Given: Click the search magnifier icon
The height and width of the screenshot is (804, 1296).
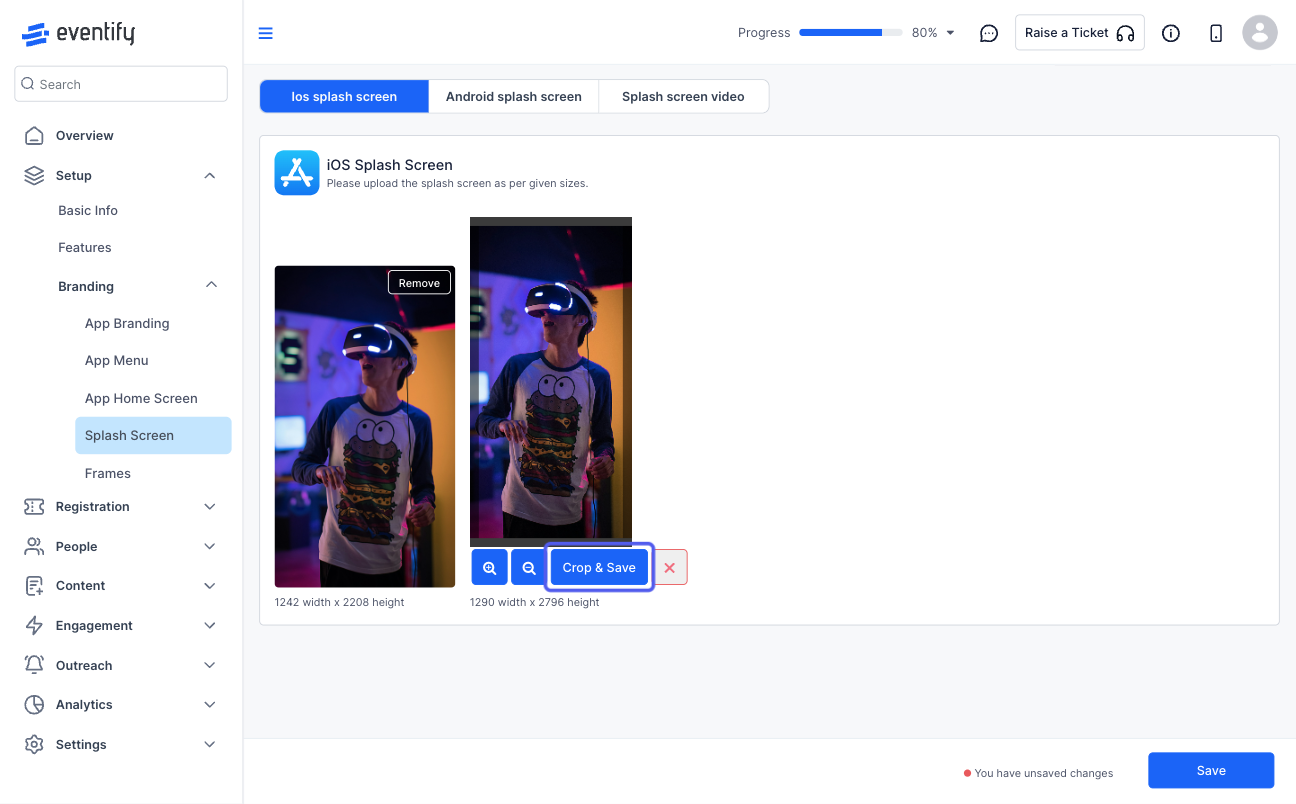Looking at the screenshot, I should pos(28,84).
